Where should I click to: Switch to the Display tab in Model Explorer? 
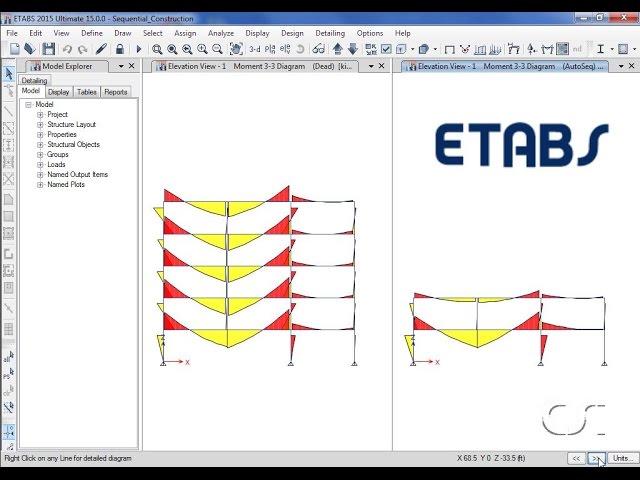[58, 92]
